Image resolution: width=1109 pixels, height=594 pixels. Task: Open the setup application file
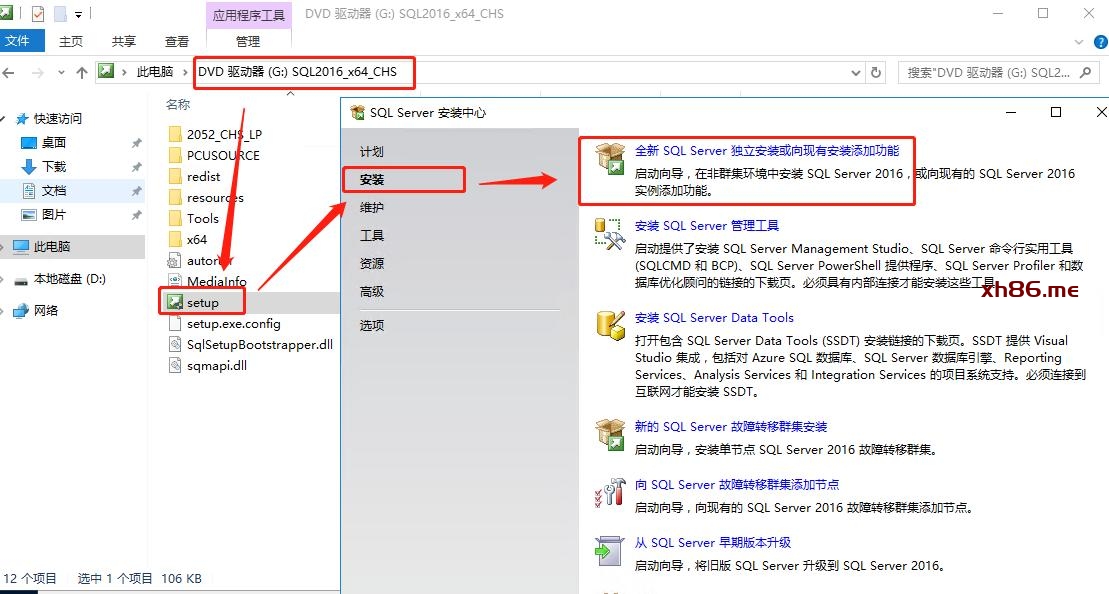(x=202, y=302)
